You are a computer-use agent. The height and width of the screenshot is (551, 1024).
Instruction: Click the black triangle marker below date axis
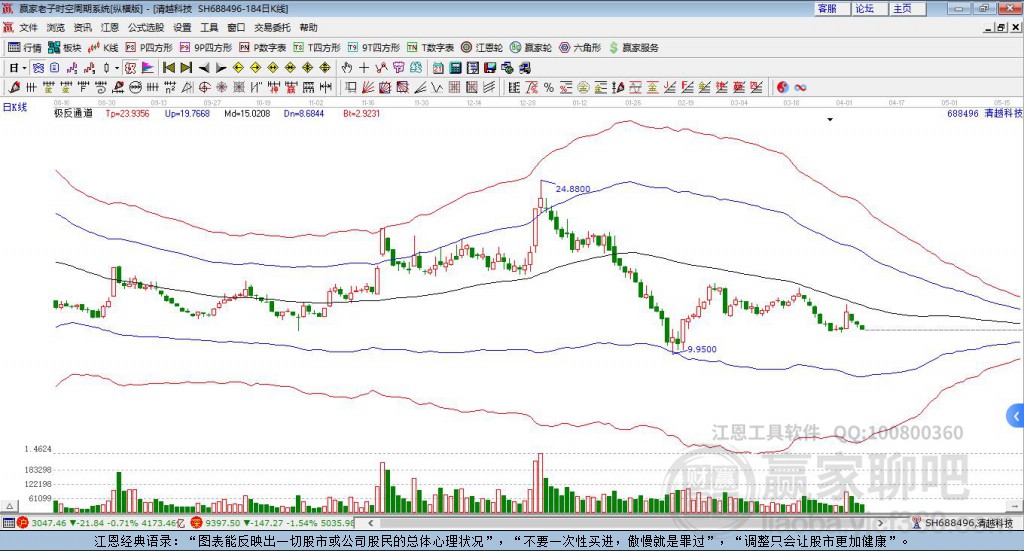point(830,119)
